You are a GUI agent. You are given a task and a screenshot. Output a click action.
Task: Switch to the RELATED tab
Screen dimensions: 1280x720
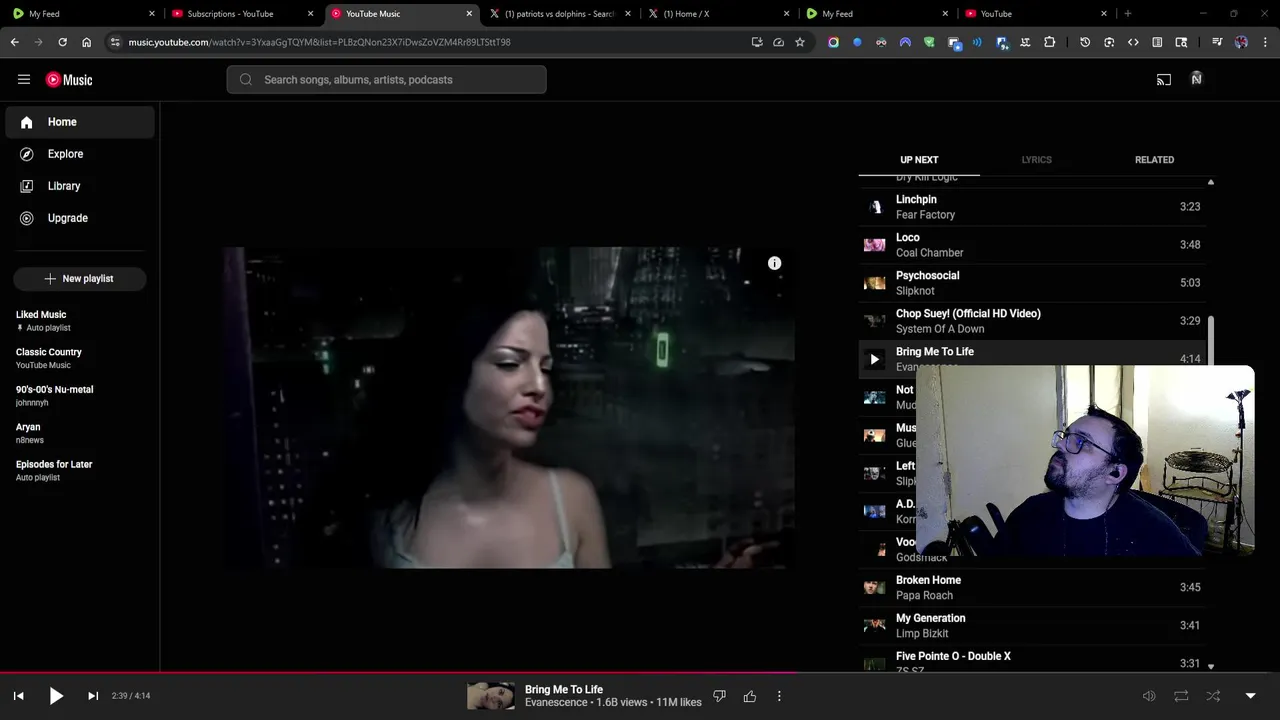pos(1154,160)
